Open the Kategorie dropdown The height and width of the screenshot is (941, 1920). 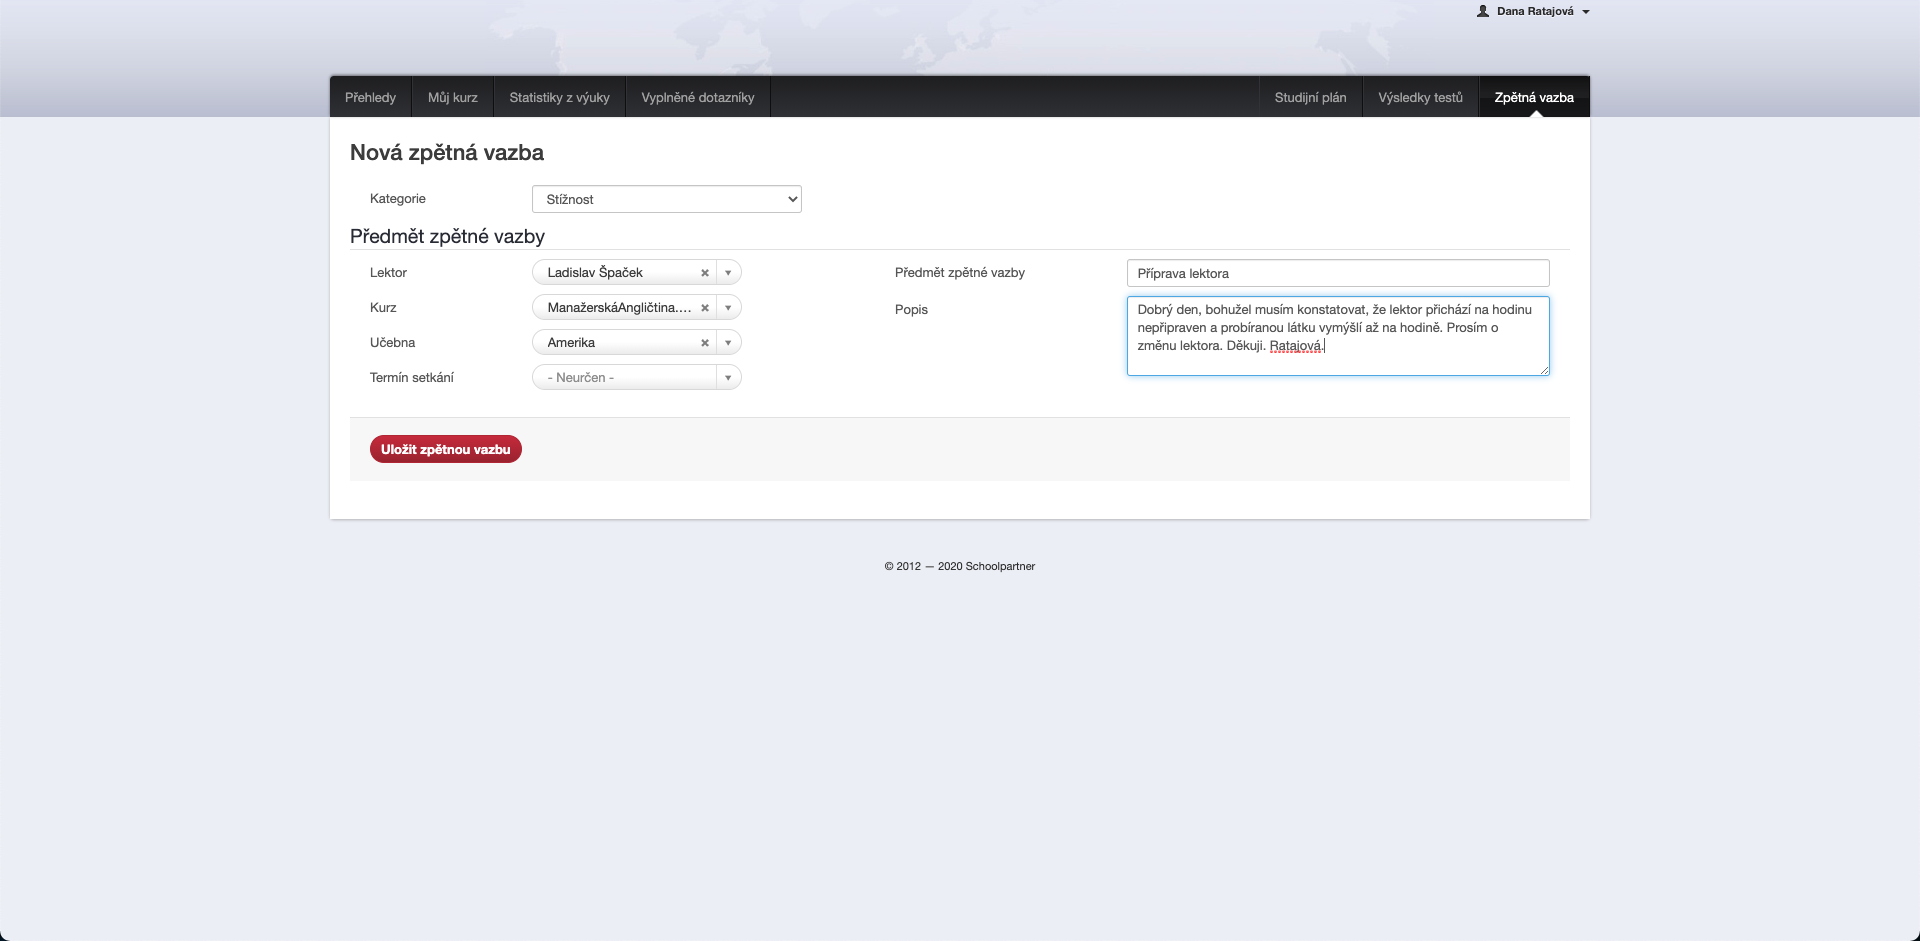pyautogui.click(x=666, y=199)
